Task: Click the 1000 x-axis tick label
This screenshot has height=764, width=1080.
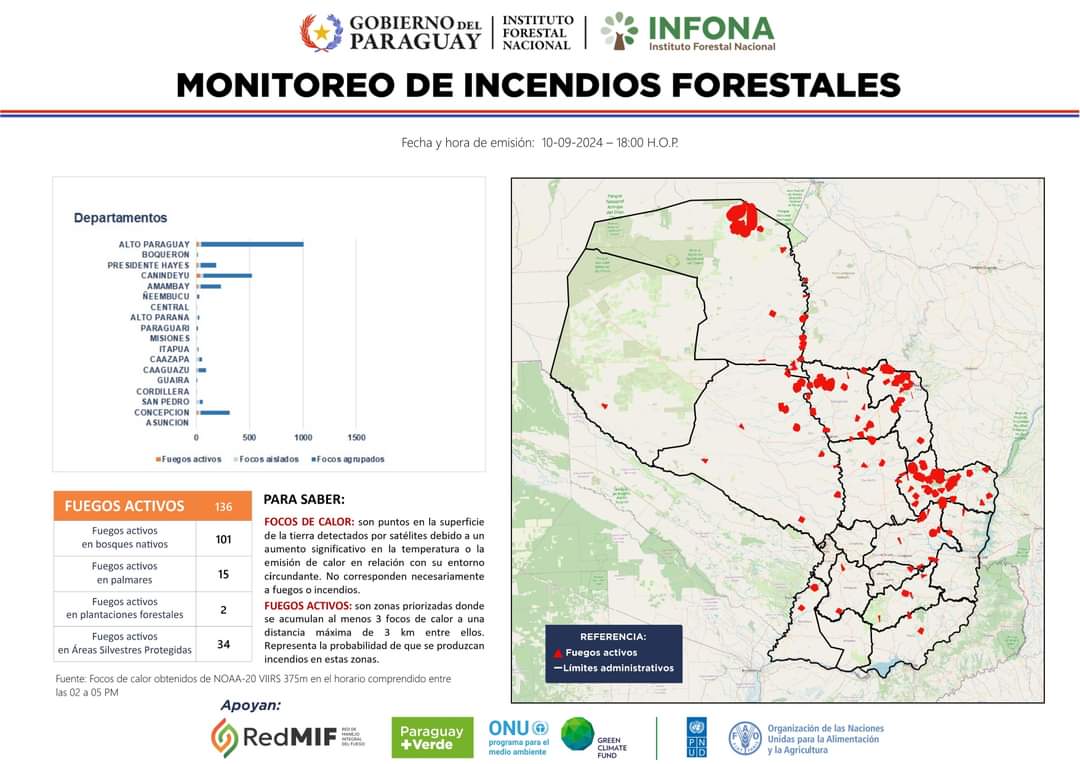Action: tap(303, 438)
